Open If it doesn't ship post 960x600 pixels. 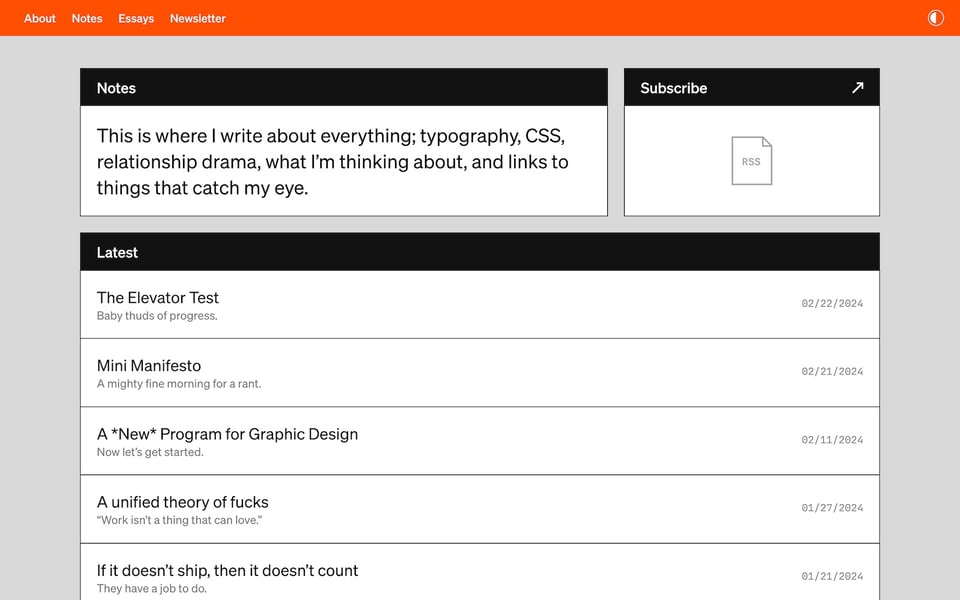pos(227,570)
